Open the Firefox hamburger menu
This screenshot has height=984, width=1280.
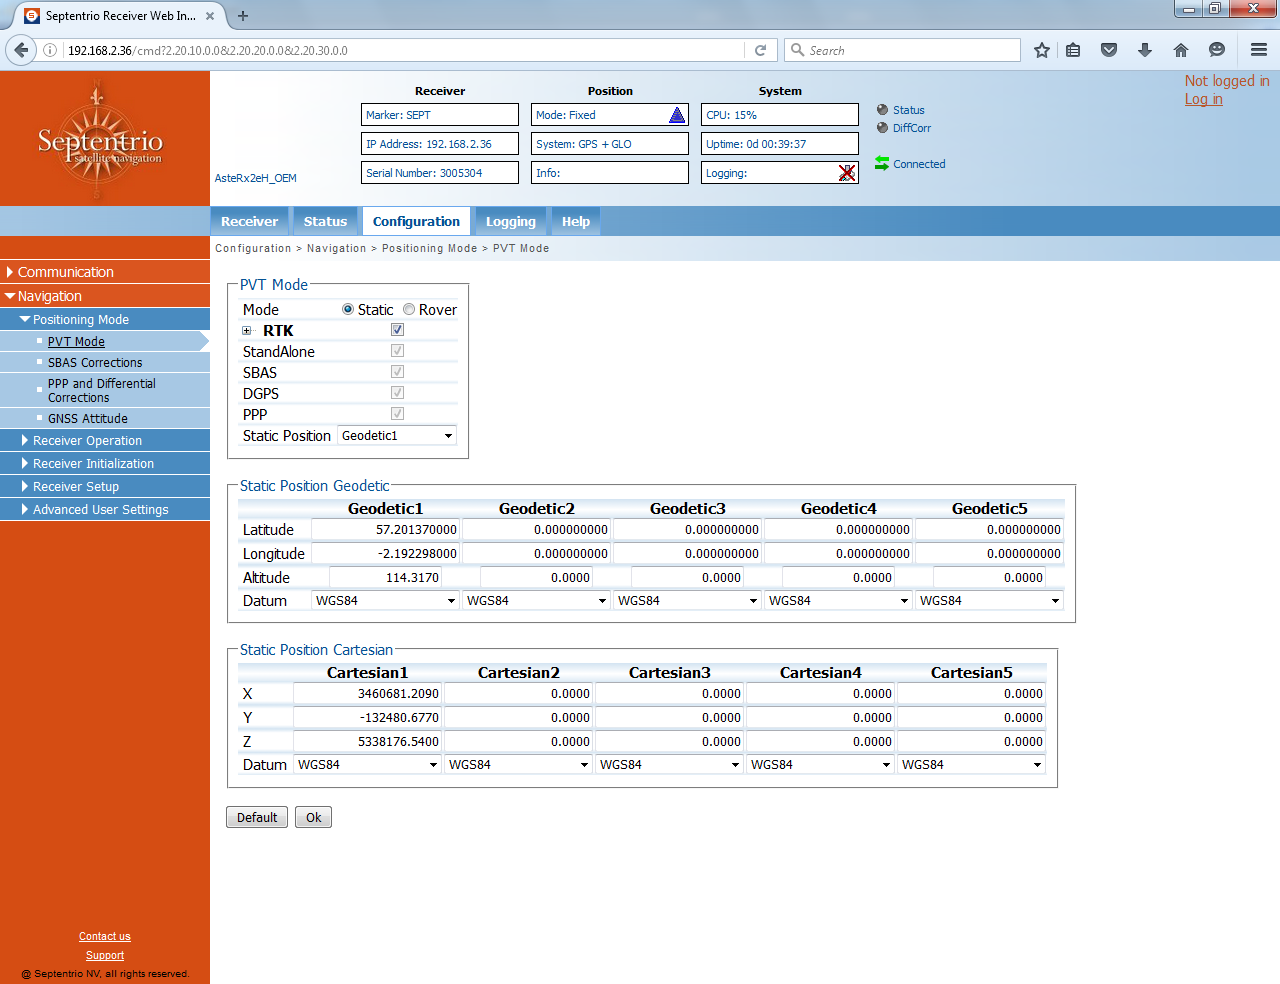(1259, 50)
